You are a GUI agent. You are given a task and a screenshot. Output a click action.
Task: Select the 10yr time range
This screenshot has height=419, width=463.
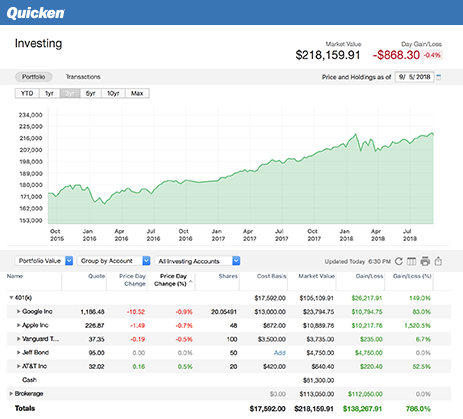(x=113, y=93)
